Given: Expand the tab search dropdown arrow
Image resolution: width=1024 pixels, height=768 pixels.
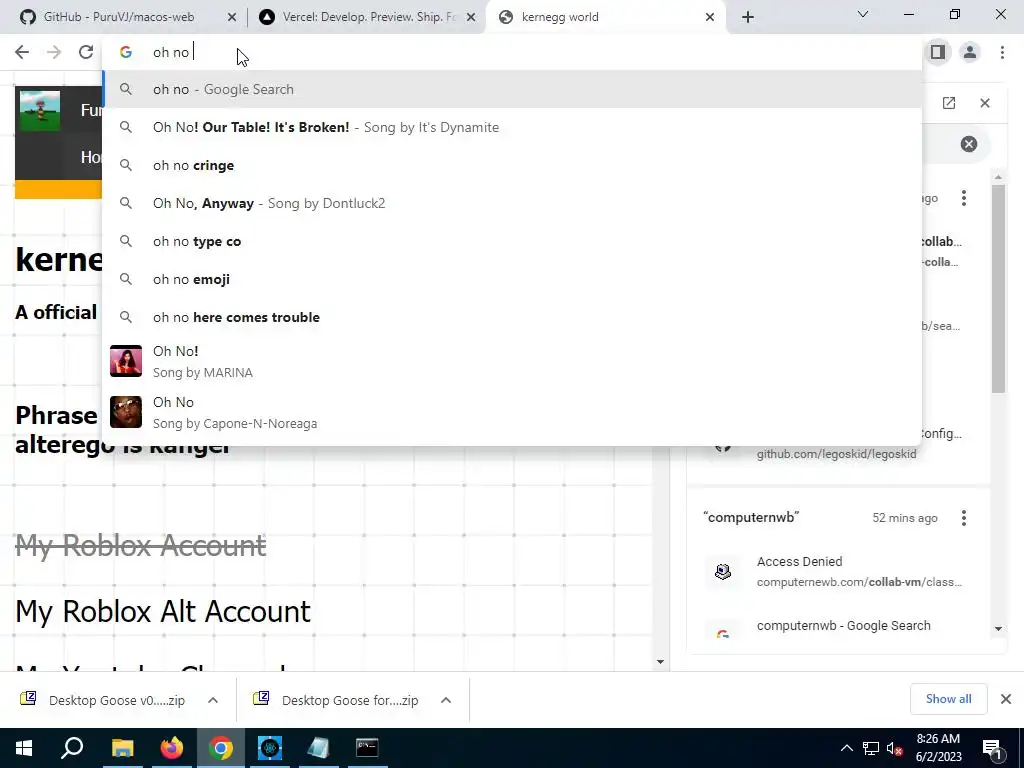Looking at the screenshot, I should (863, 14).
